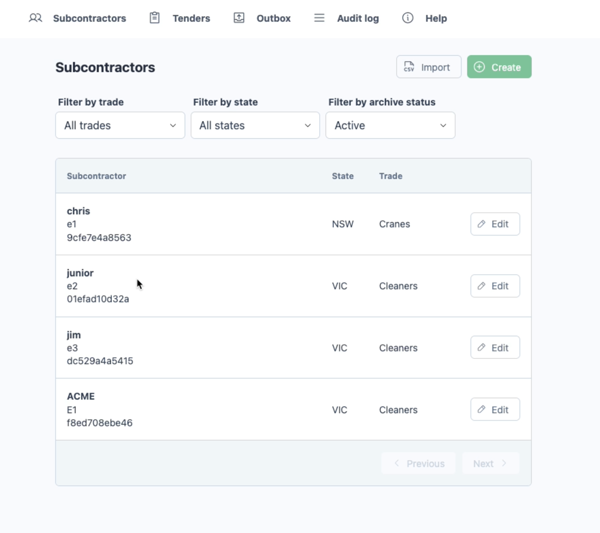Image resolution: width=600 pixels, height=533 pixels.
Task: Open the Audit log menu item
Action: click(x=358, y=18)
